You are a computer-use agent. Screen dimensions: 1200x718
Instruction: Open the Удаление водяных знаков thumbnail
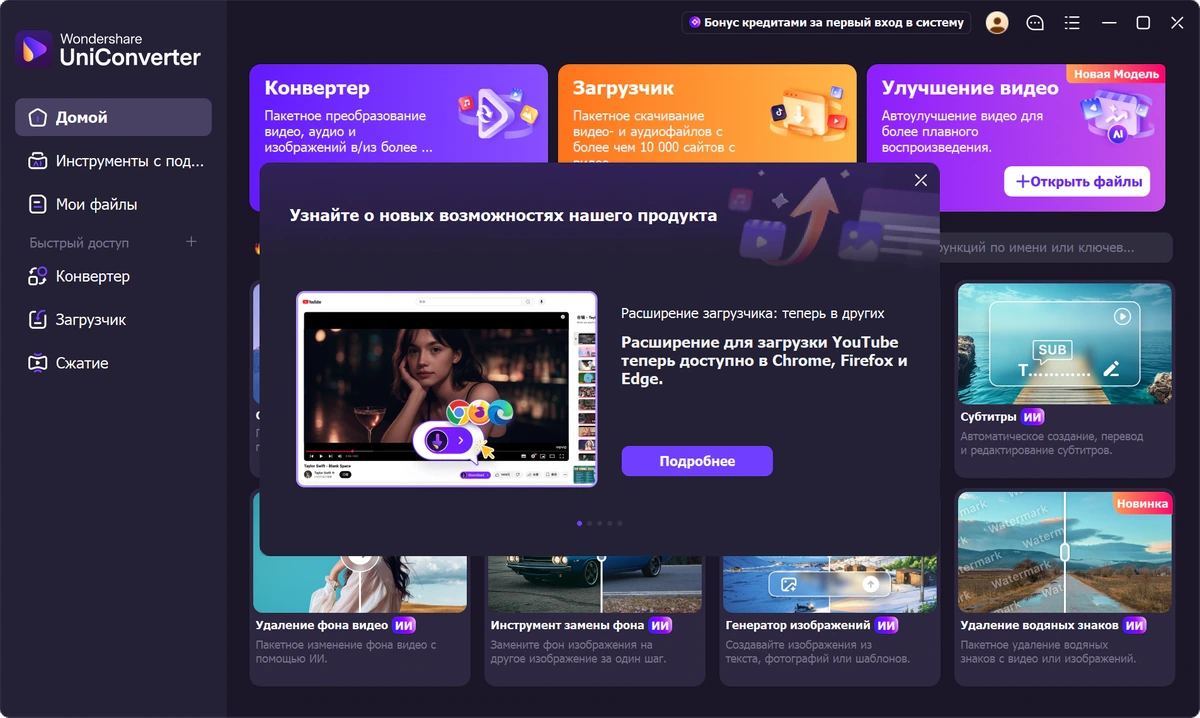point(1064,551)
